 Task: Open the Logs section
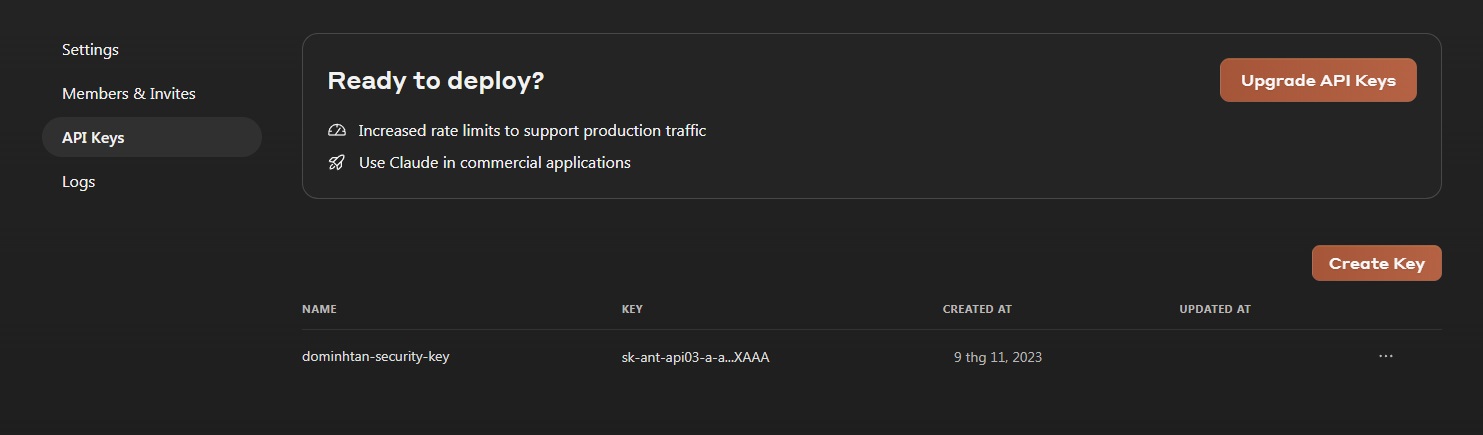click(x=79, y=182)
